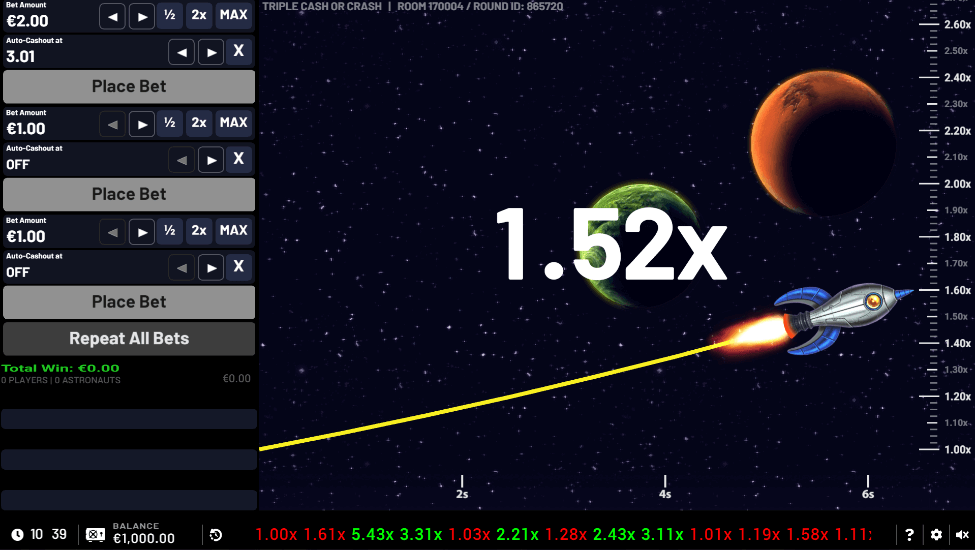975x550 pixels.
Task: Click the cash balance icon
Action: pos(95,534)
